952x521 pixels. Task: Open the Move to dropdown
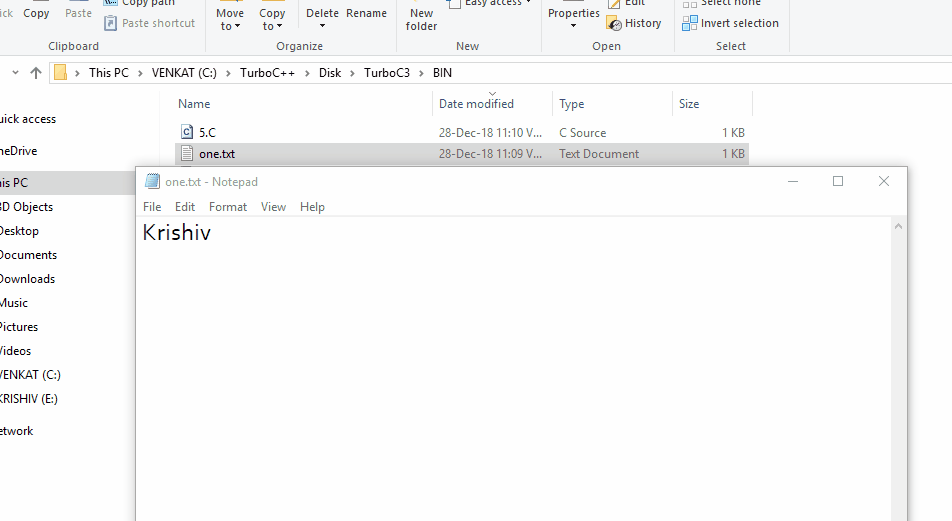pyautogui.click(x=229, y=20)
